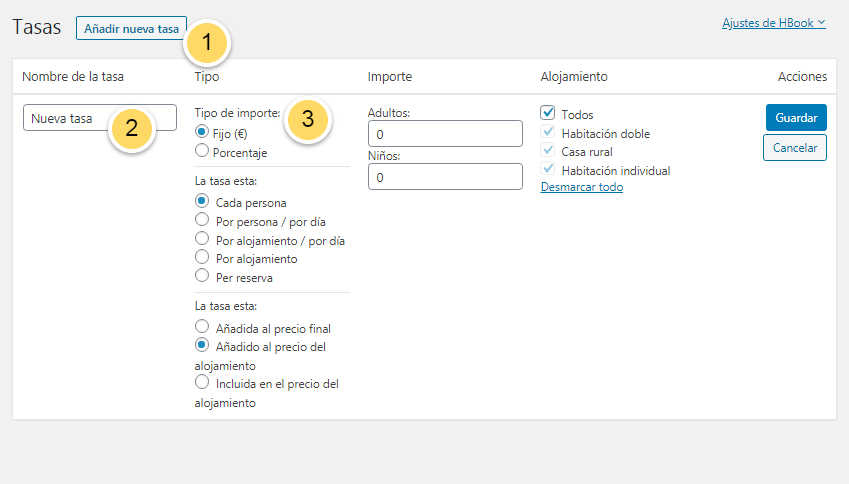This screenshot has width=849, height=484.
Task: Choose 'Incluida en el precio del alojamiento'
Action: (x=203, y=383)
